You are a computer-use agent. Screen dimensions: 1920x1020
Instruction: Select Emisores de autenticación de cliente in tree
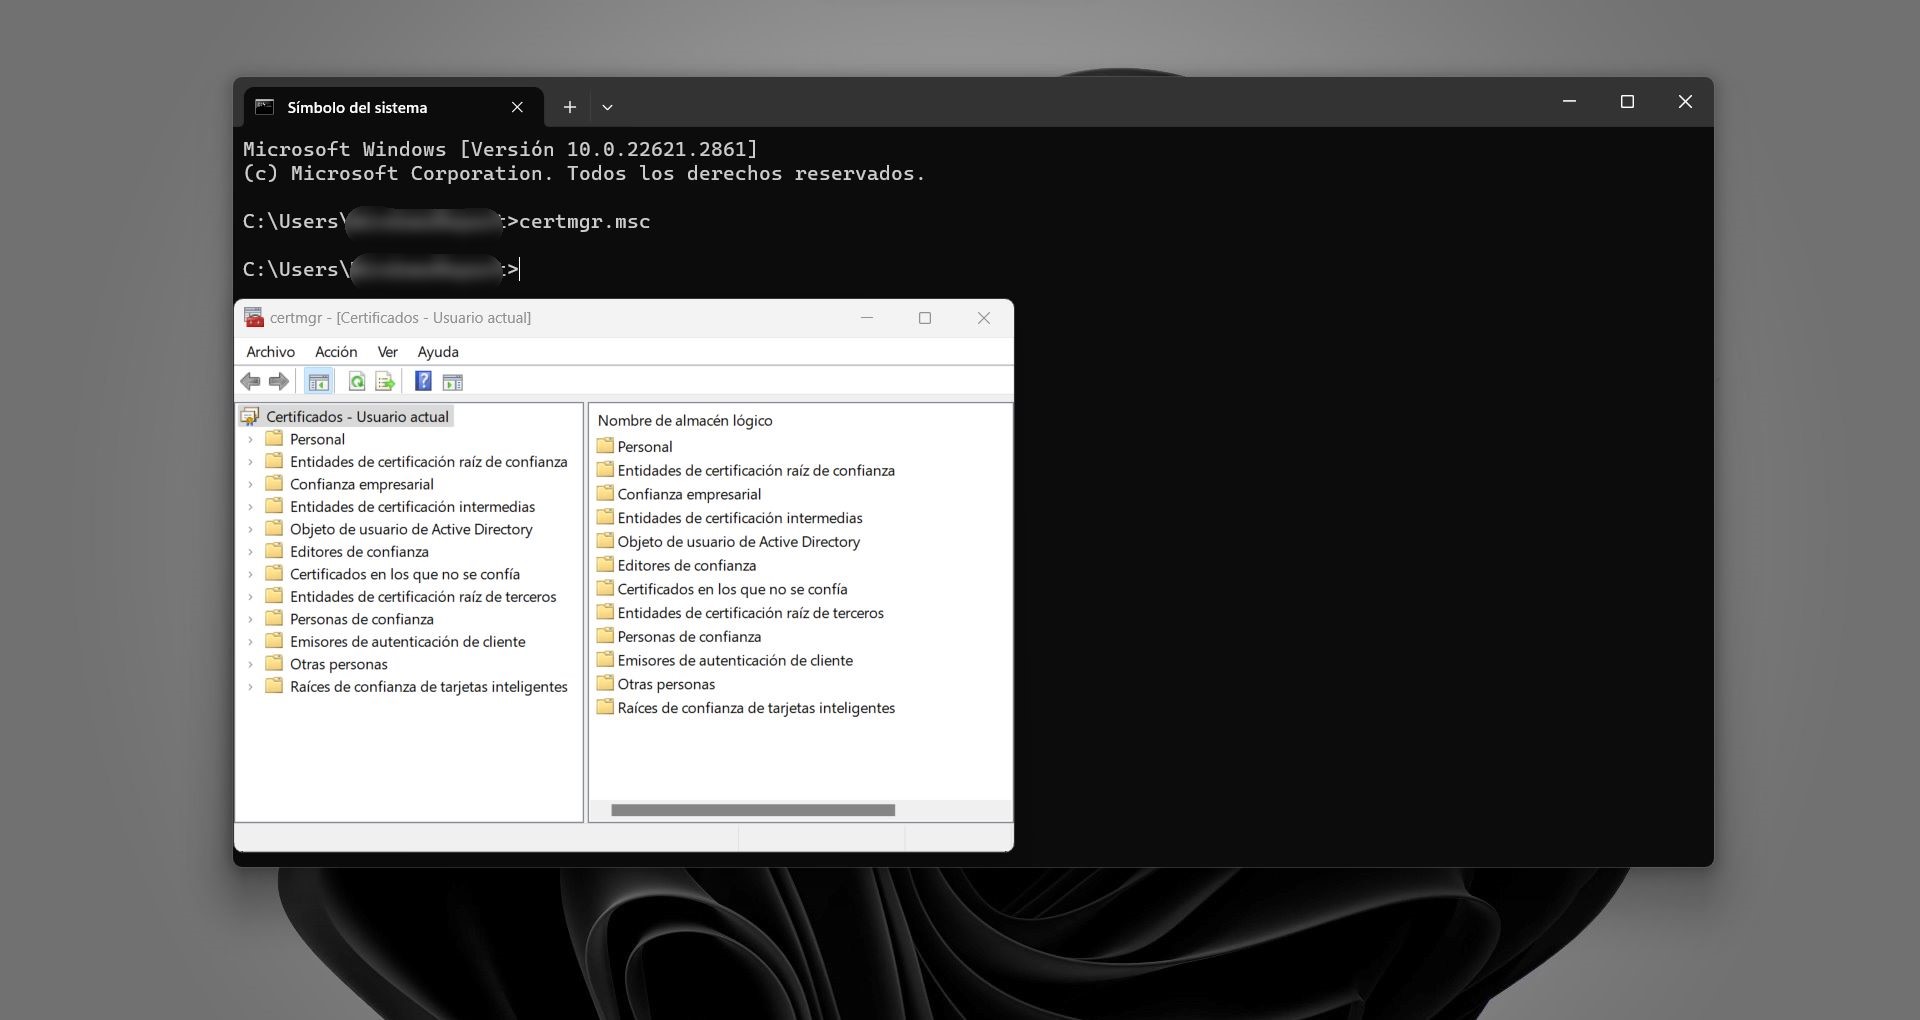click(x=407, y=641)
